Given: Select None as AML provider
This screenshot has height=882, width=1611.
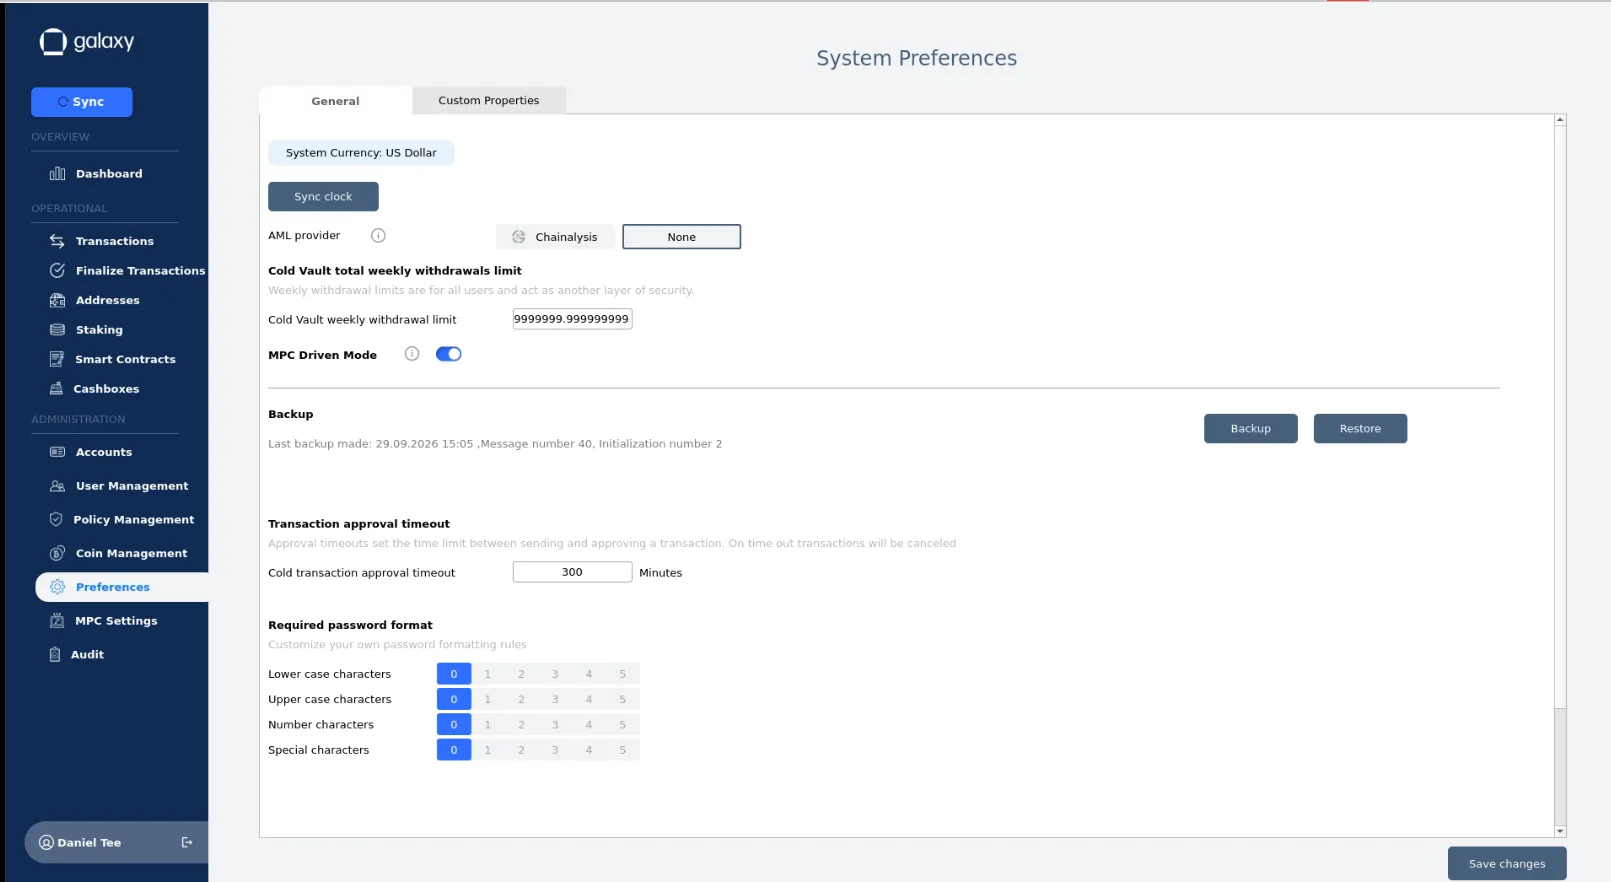Looking at the screenshot, I should point(682,237).
